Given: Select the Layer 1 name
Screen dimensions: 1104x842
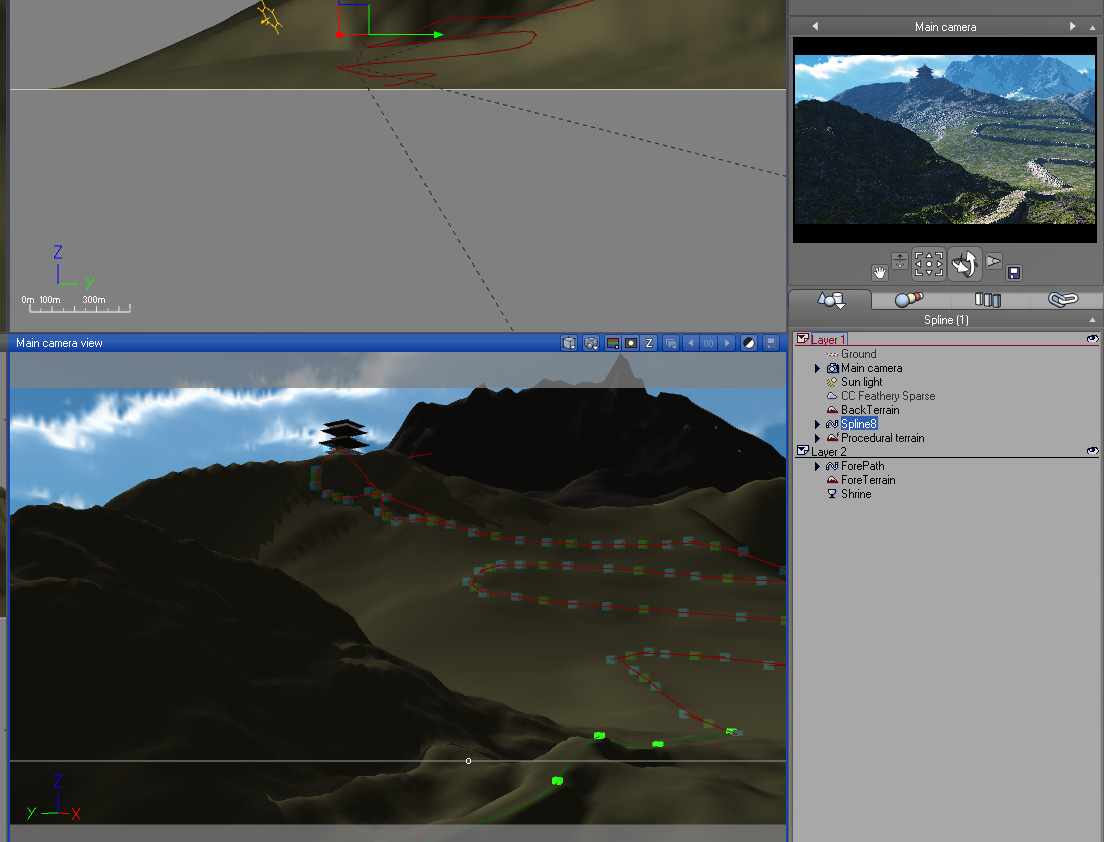Looking at the screenshot, I should point(828,339).
